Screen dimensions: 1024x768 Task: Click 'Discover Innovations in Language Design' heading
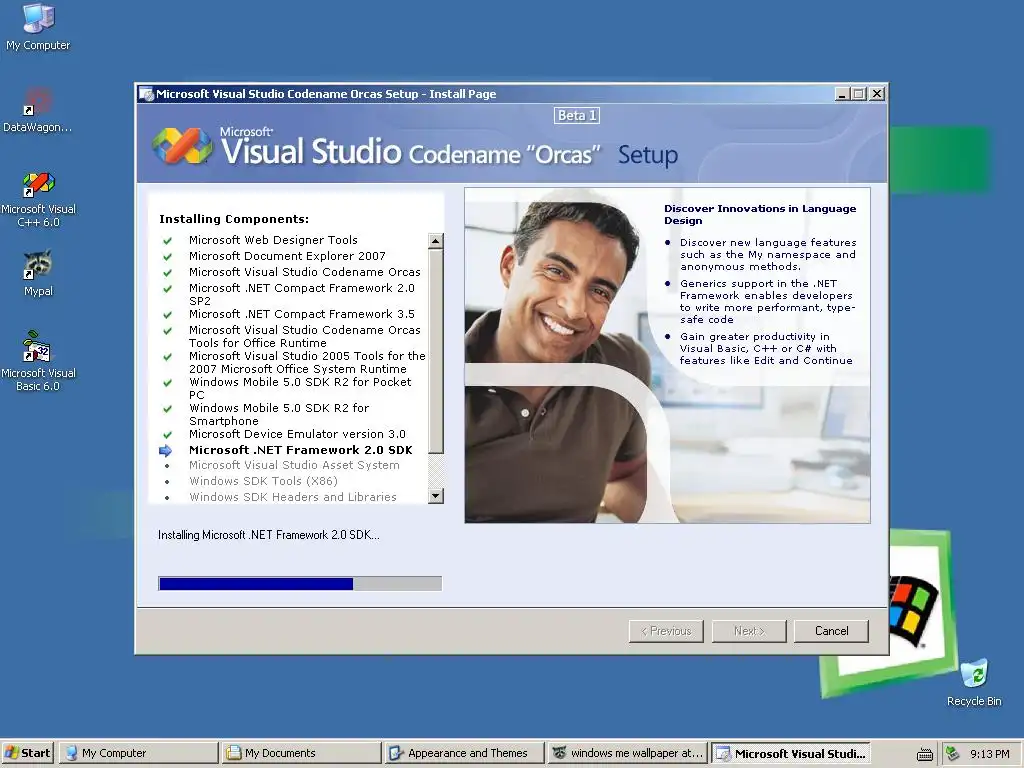pos(760,214)
